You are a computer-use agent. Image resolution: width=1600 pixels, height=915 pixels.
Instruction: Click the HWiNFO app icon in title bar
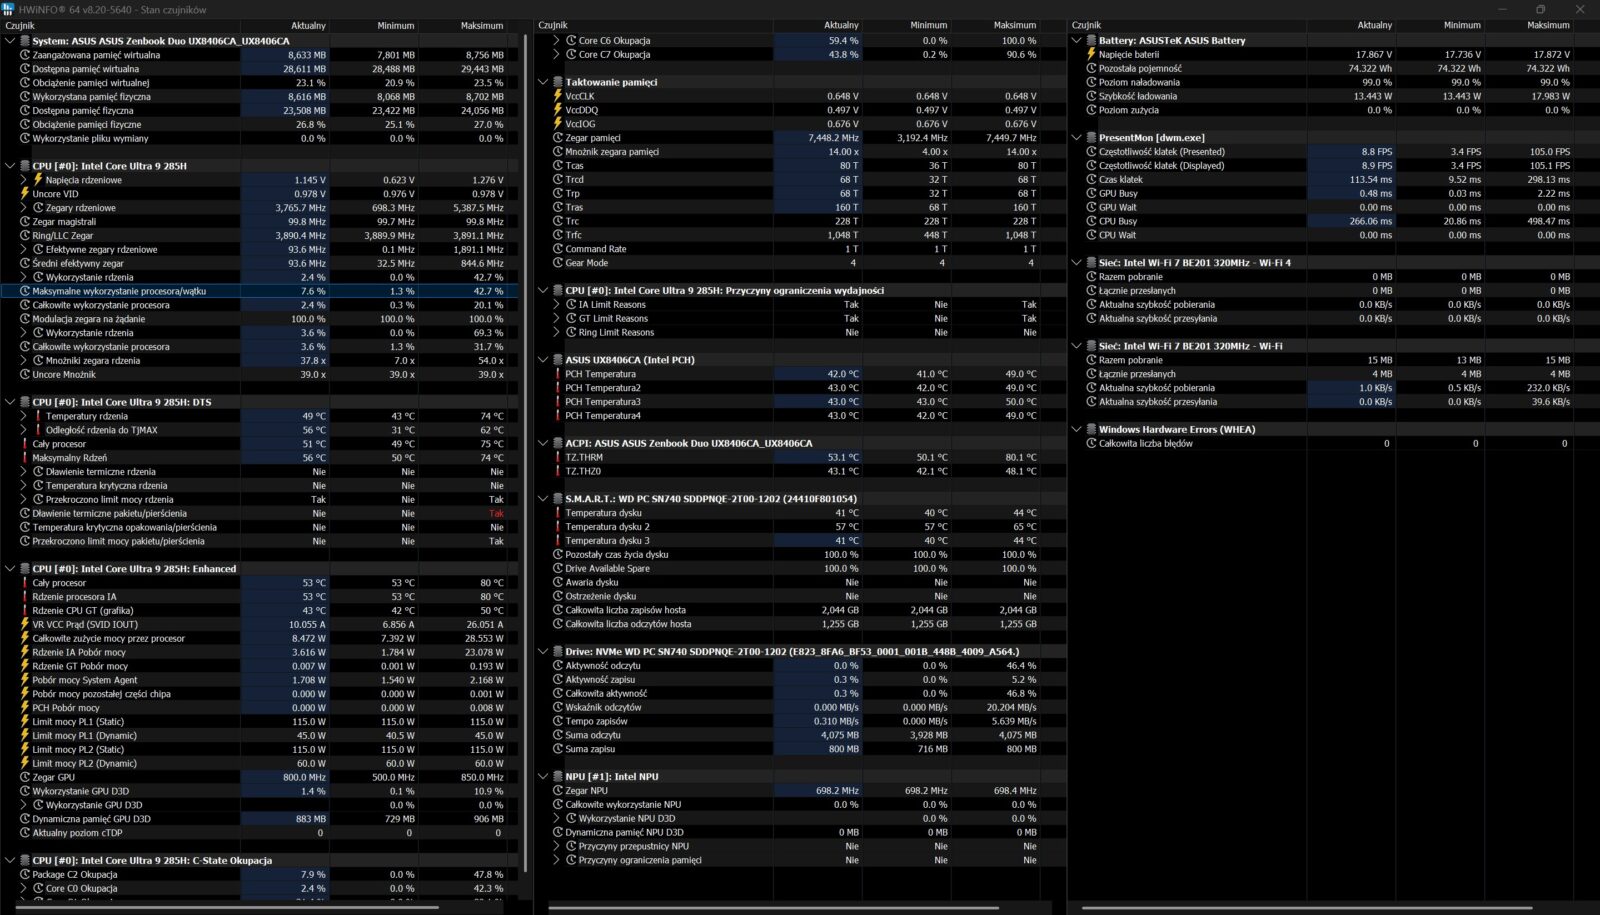pos(9,9)
